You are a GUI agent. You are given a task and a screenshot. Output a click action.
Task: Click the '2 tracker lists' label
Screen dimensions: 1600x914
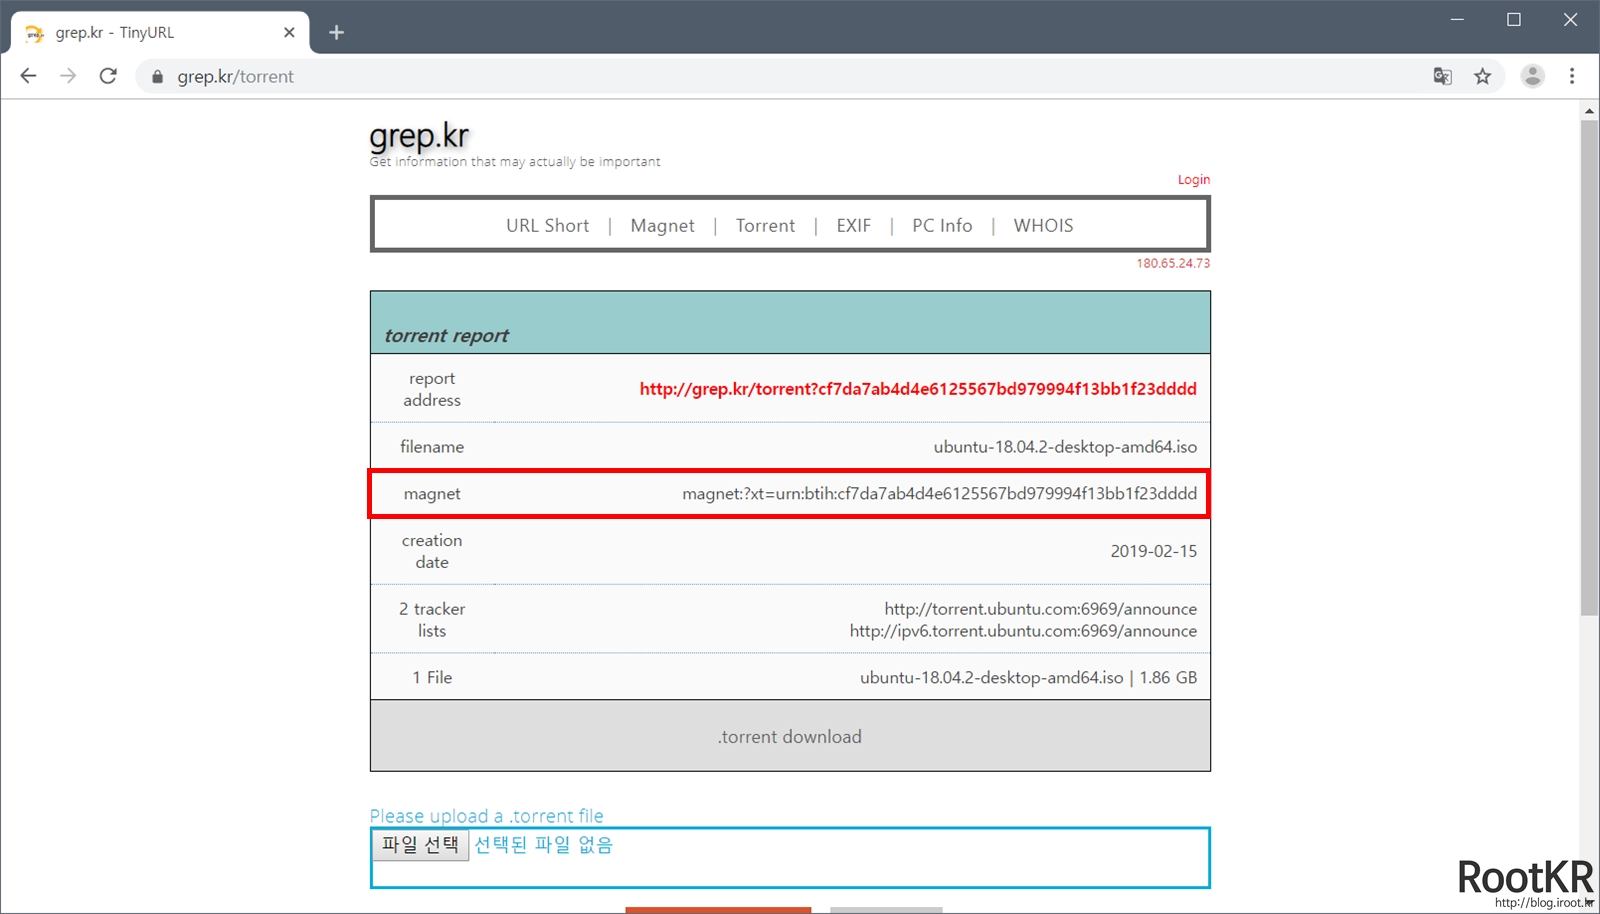432,620
